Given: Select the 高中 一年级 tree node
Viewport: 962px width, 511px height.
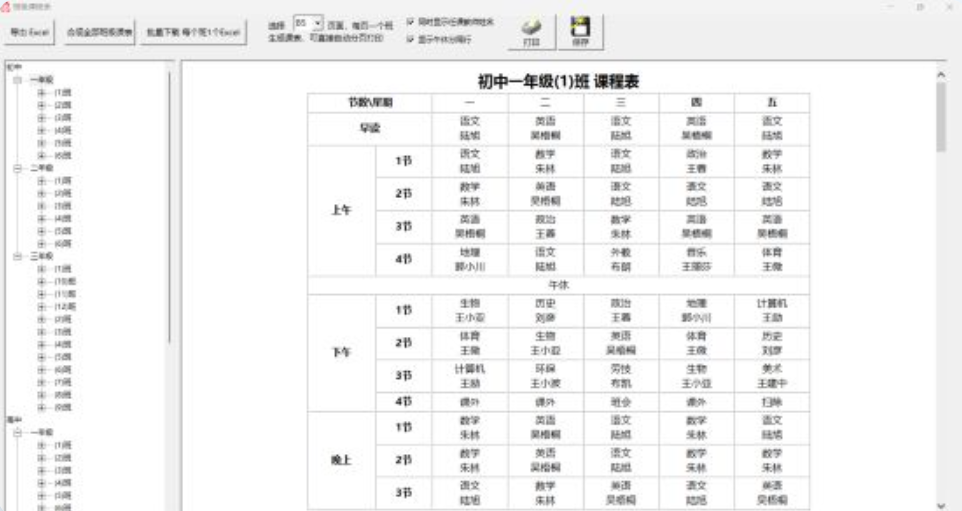Looking at the screenshot, I should tap(41, 431).
